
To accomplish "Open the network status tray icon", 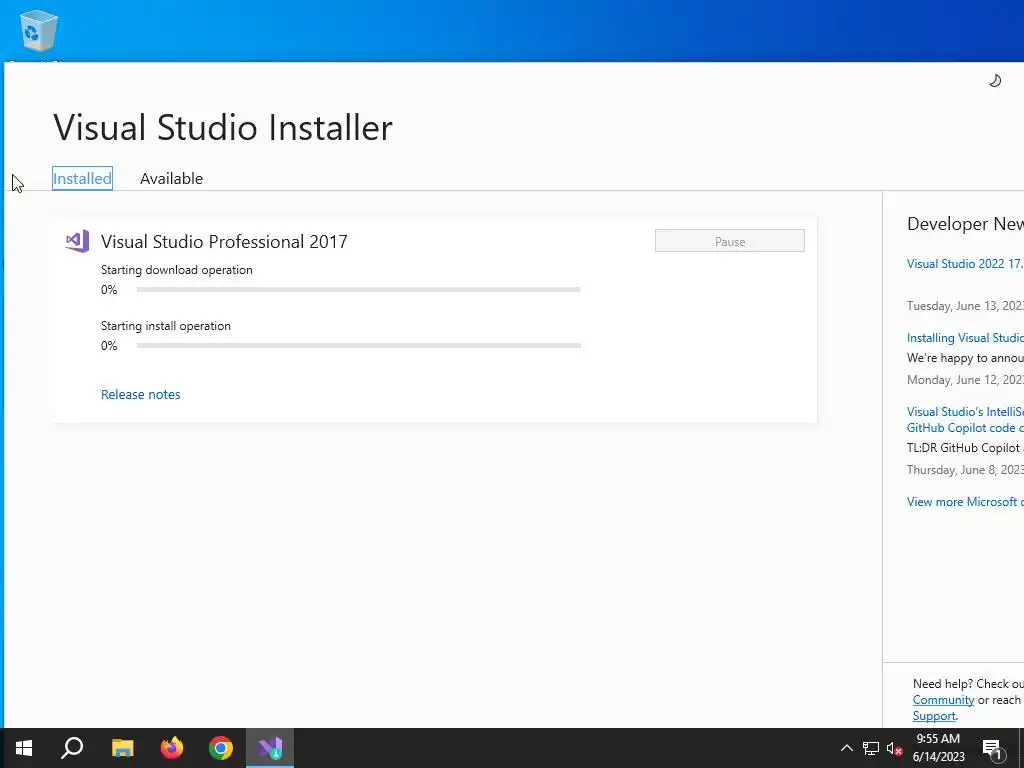I will pyautogui.click(x=871, y=748).
